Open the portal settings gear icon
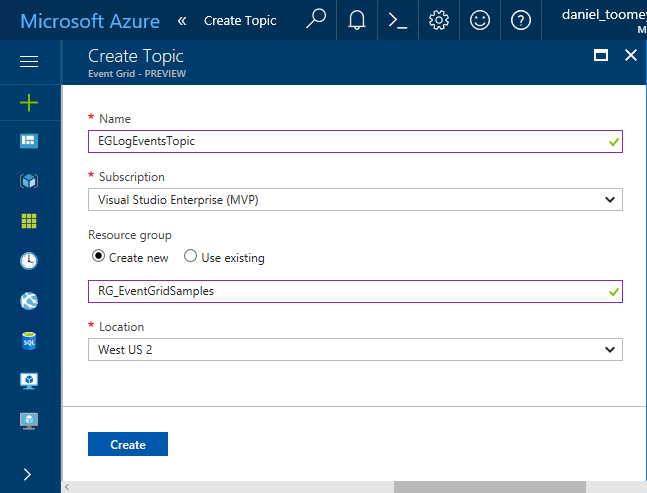The image size is (647, 493). point(438,21)
